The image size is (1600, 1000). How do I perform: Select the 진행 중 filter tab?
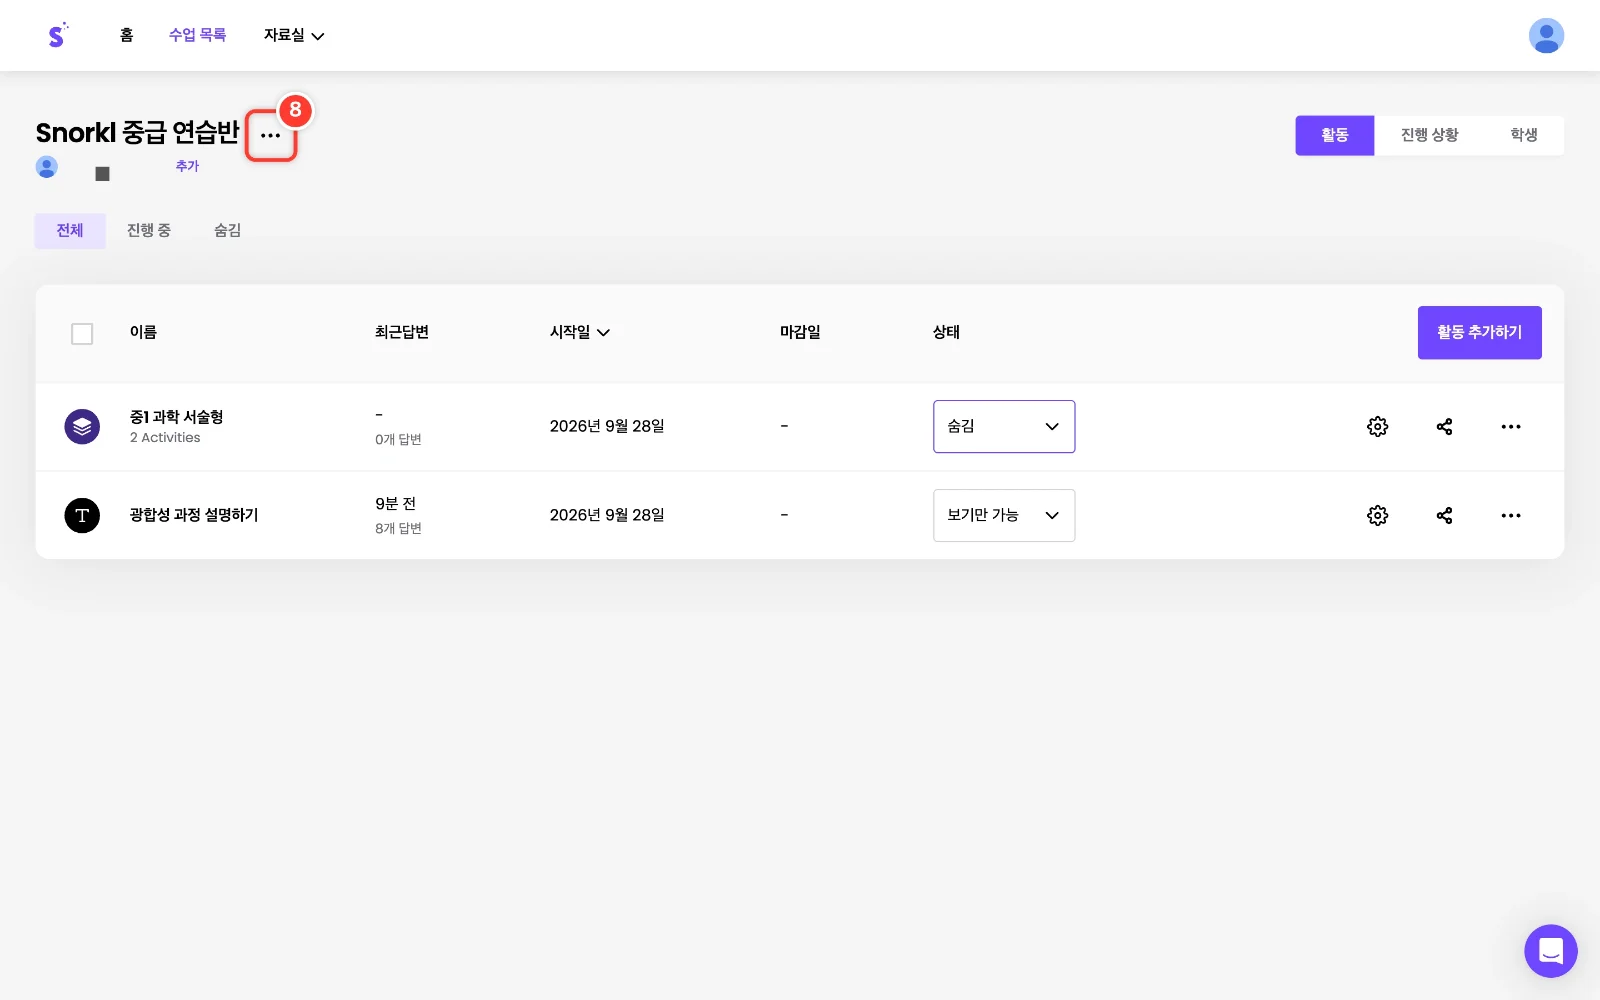click(x=149, y=230)
